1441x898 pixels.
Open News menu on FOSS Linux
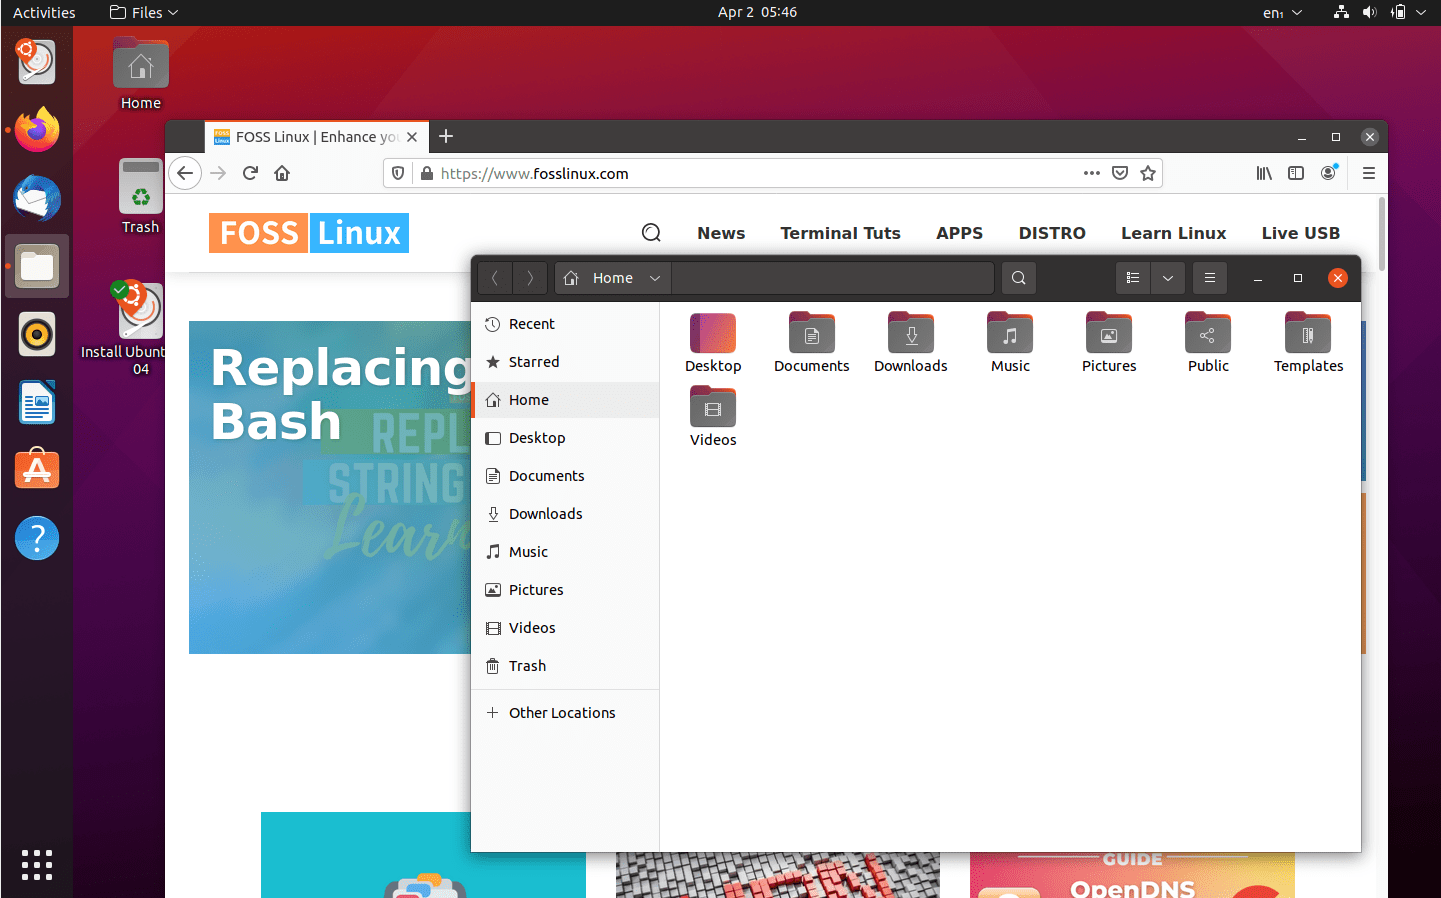coord(721,233)
